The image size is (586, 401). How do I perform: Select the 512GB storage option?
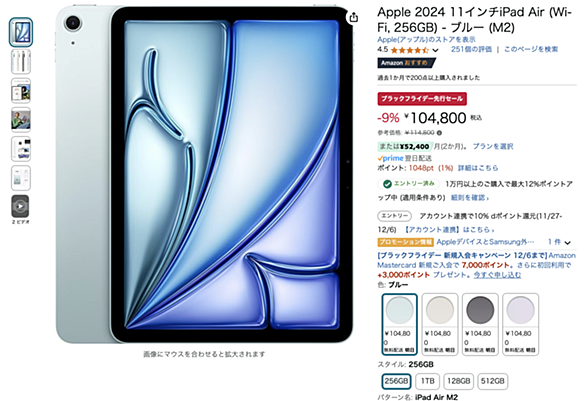coord(493,381)
